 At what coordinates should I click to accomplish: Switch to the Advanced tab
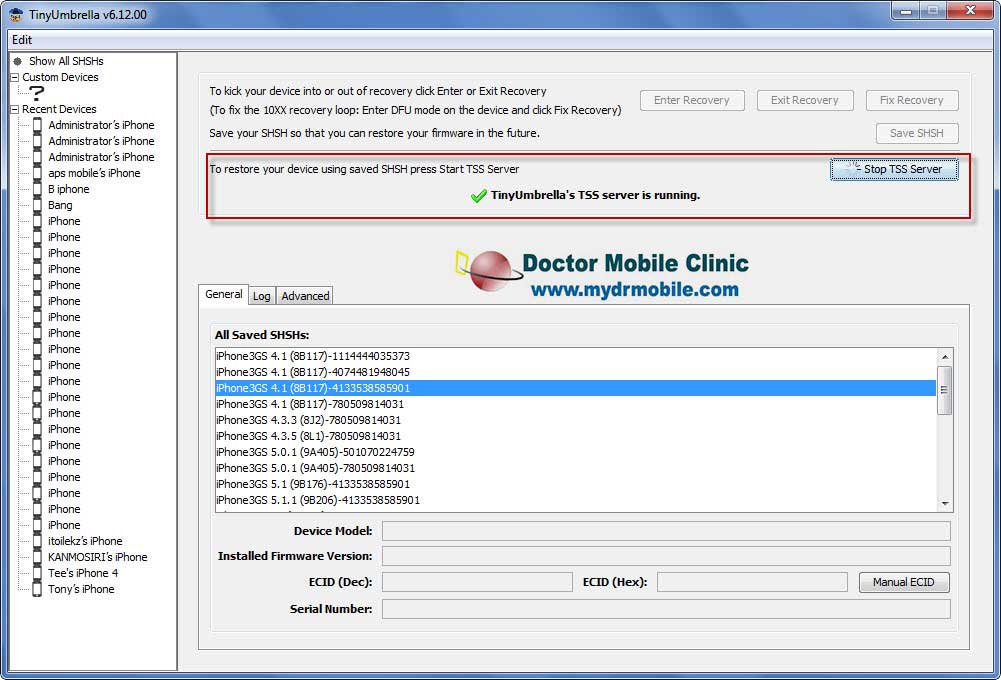pyautogui.click(x=305, y=296)
